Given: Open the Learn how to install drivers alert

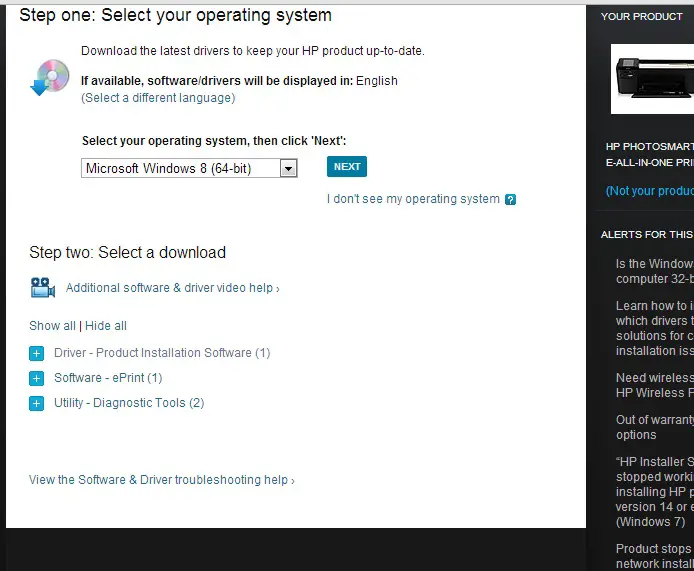Looking at the screenshot, I should (x=655, y=328).
